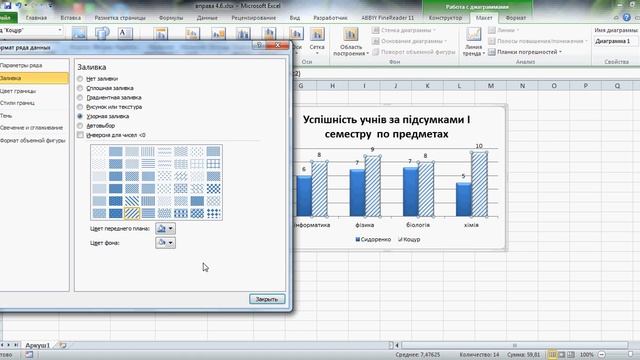This screenshot has height=360, width=640.
Task: Choose the vertical stripes pattern swatch
Action: point(148,151)
